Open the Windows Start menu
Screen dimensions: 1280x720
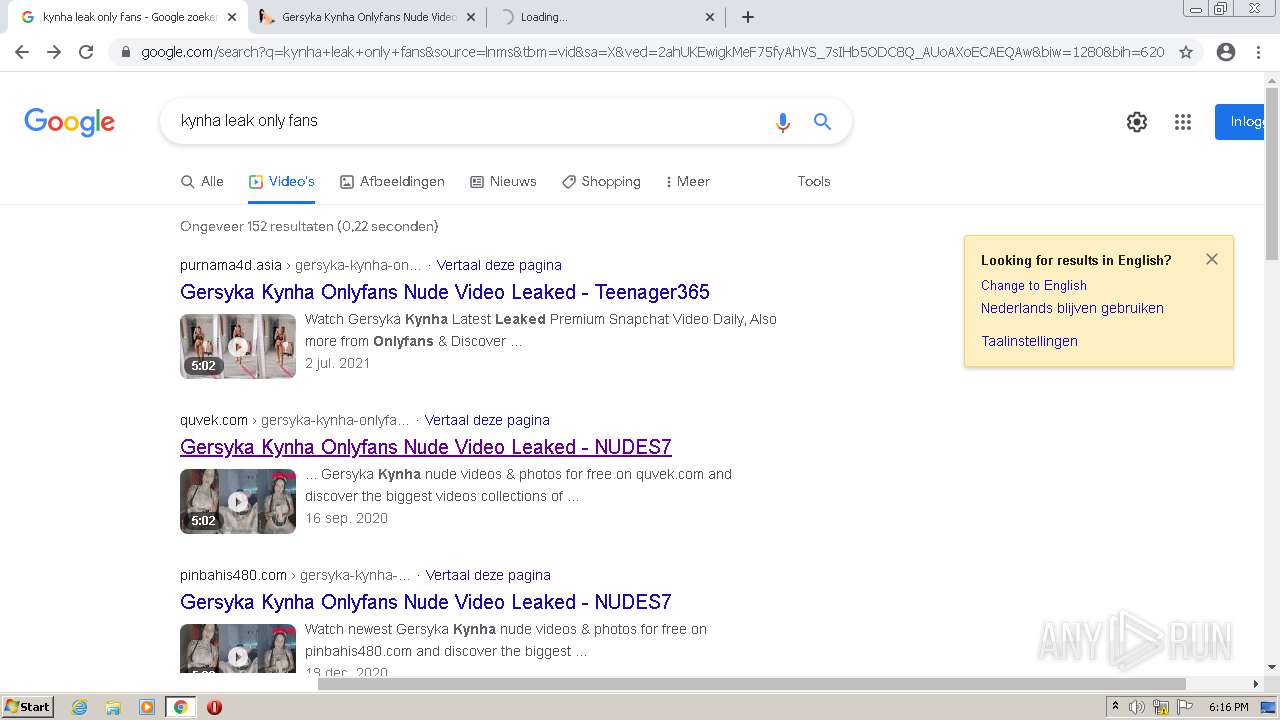28,707
